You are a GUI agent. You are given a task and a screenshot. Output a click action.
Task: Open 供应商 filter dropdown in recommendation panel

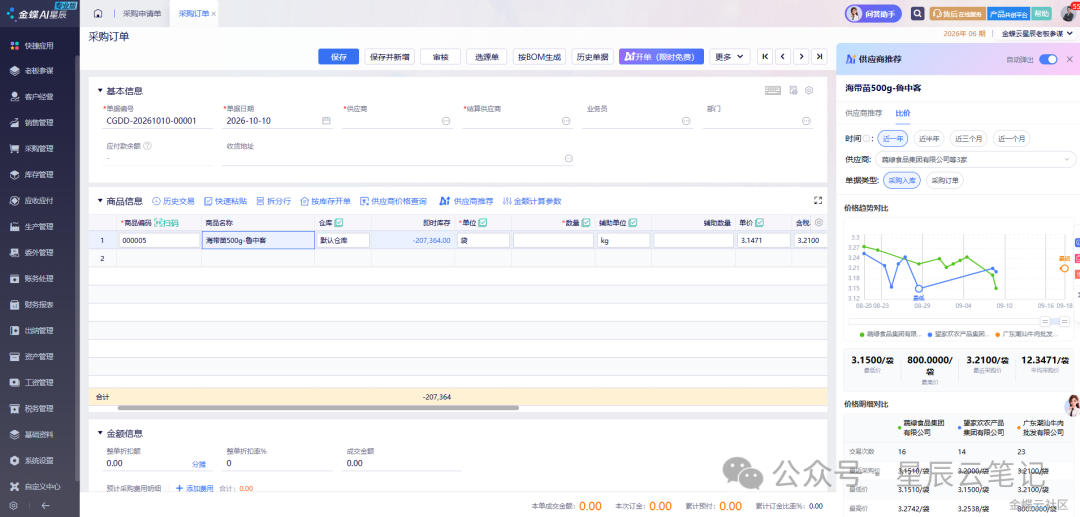975,160
